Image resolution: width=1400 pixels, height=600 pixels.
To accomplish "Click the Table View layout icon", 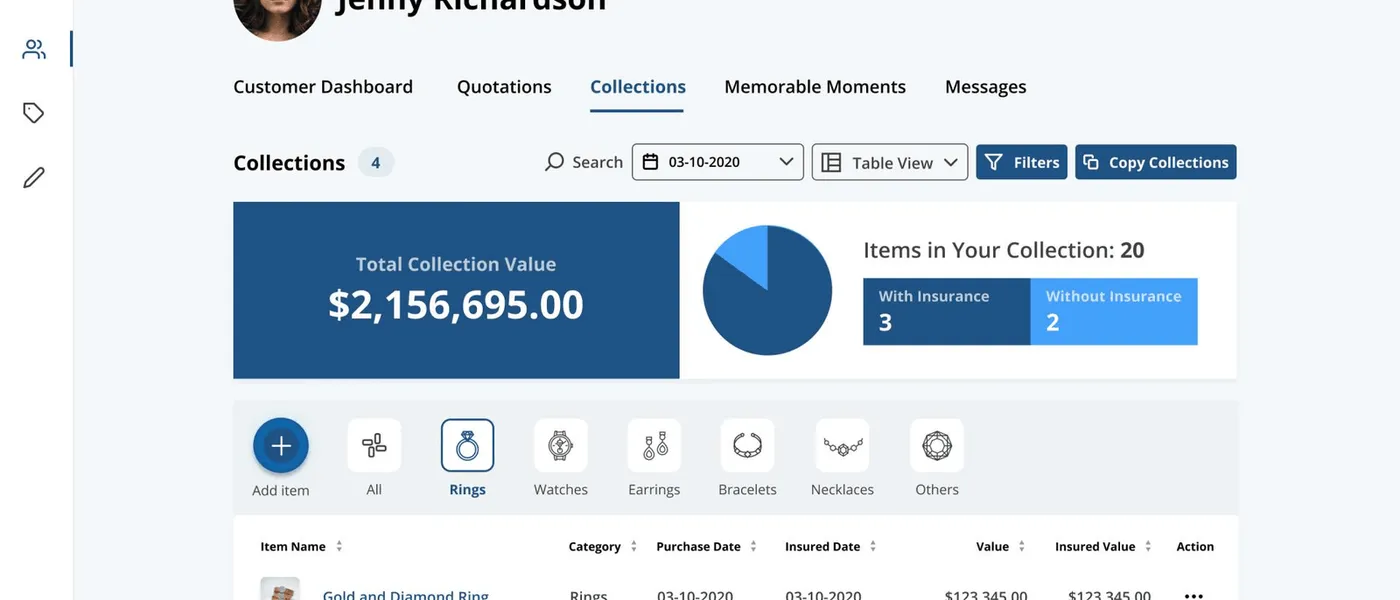I will 831,162.
